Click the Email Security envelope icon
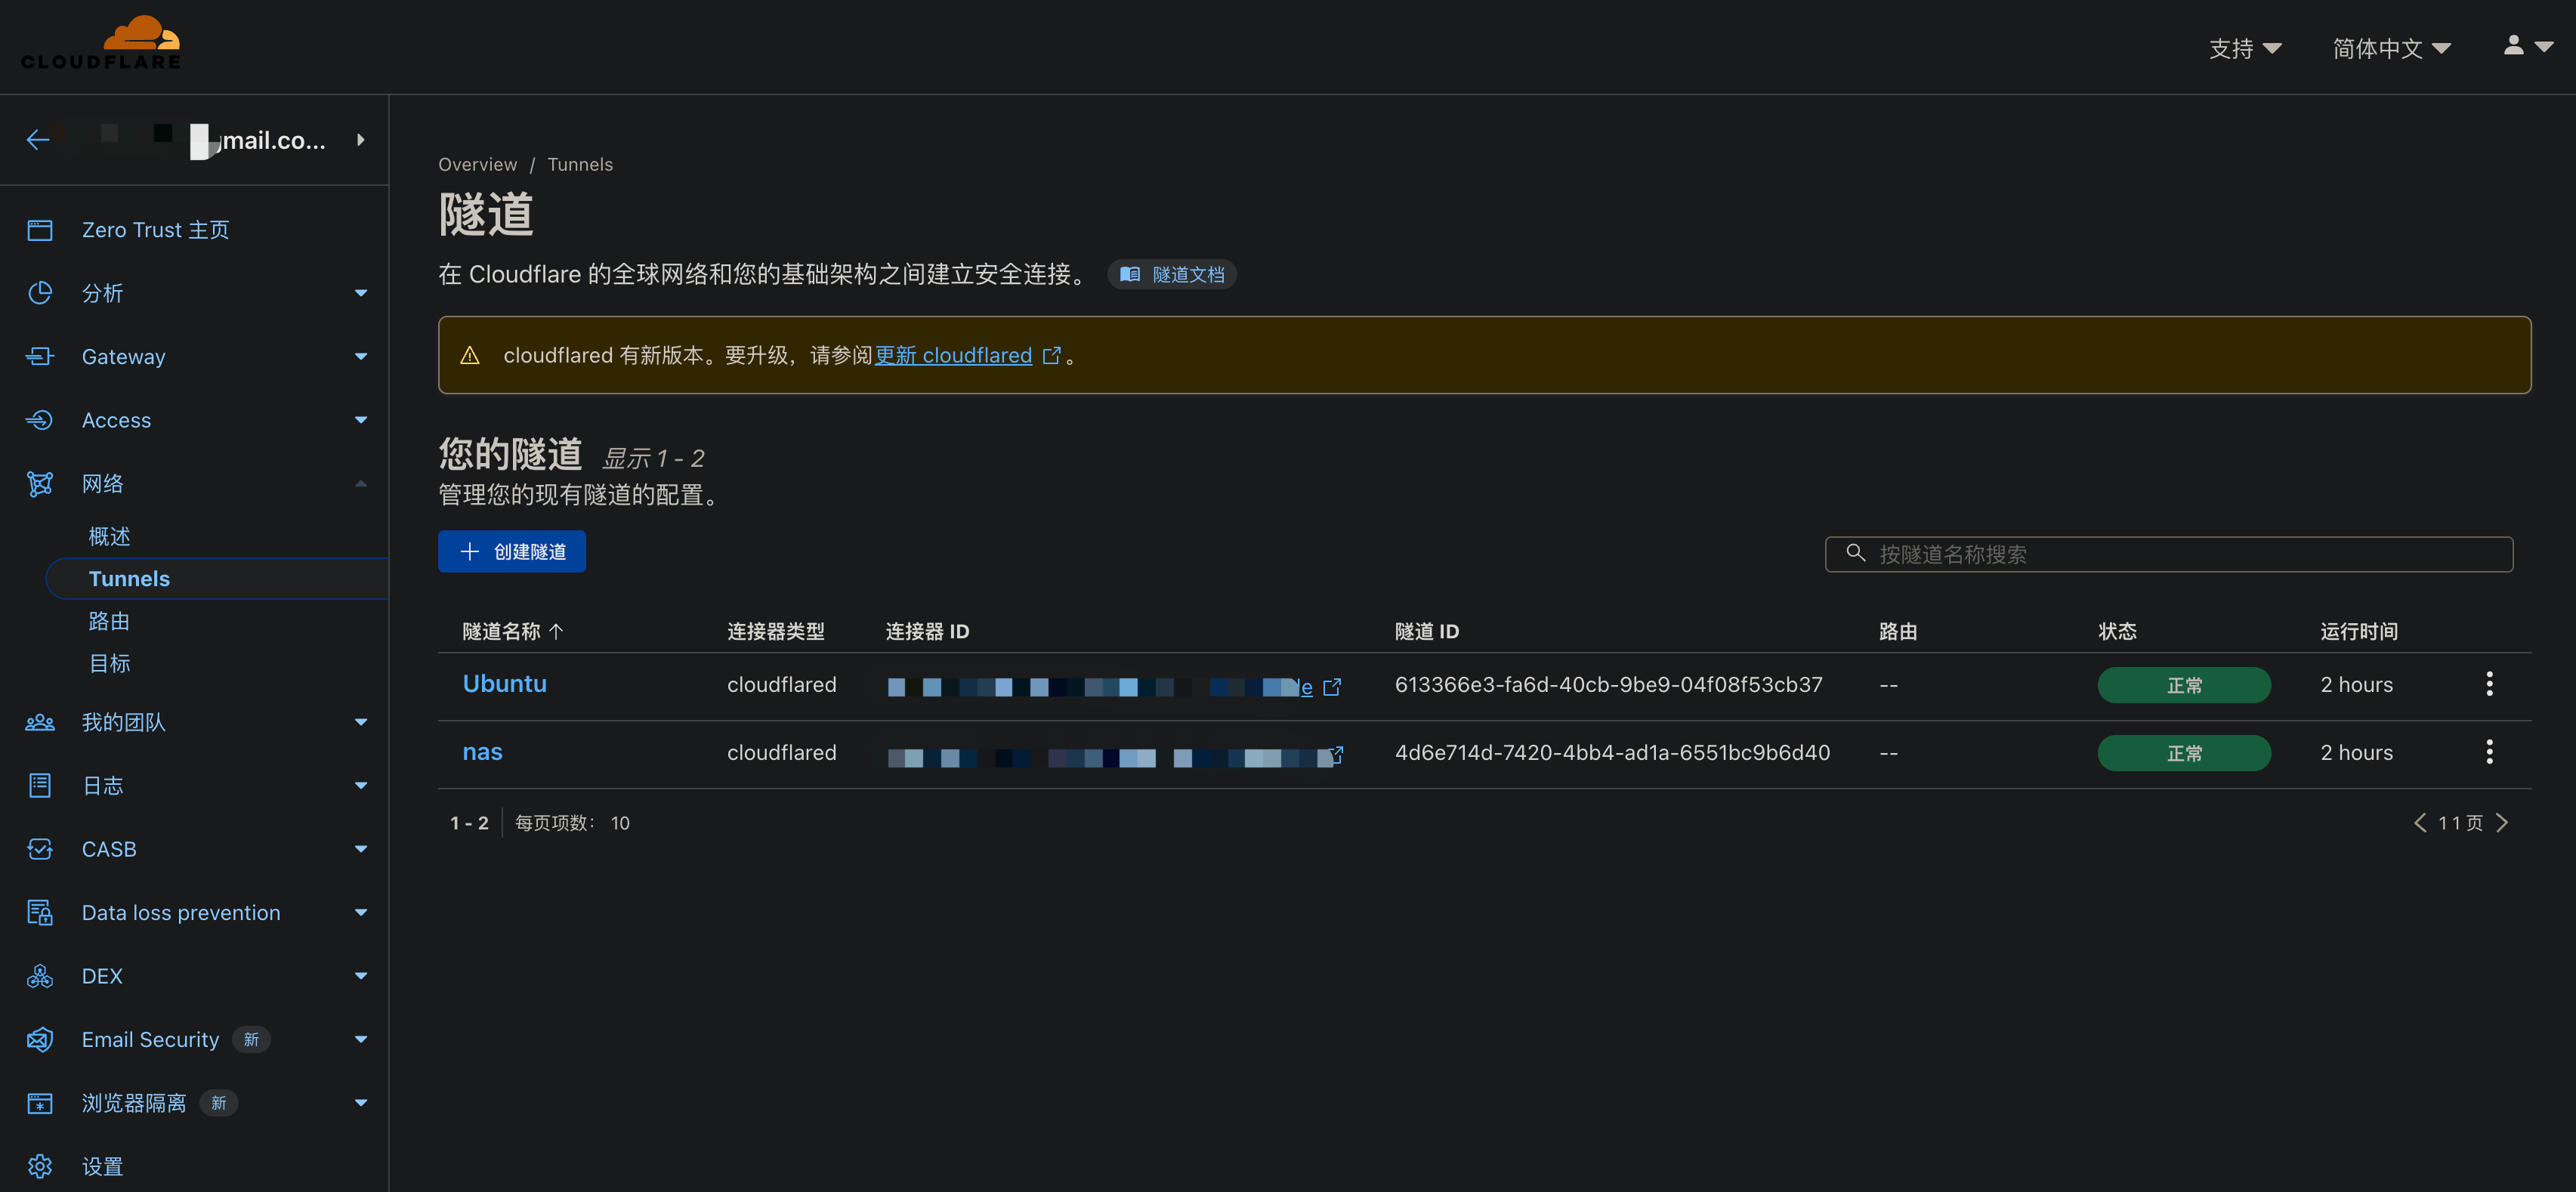 tap(40, 1039)
